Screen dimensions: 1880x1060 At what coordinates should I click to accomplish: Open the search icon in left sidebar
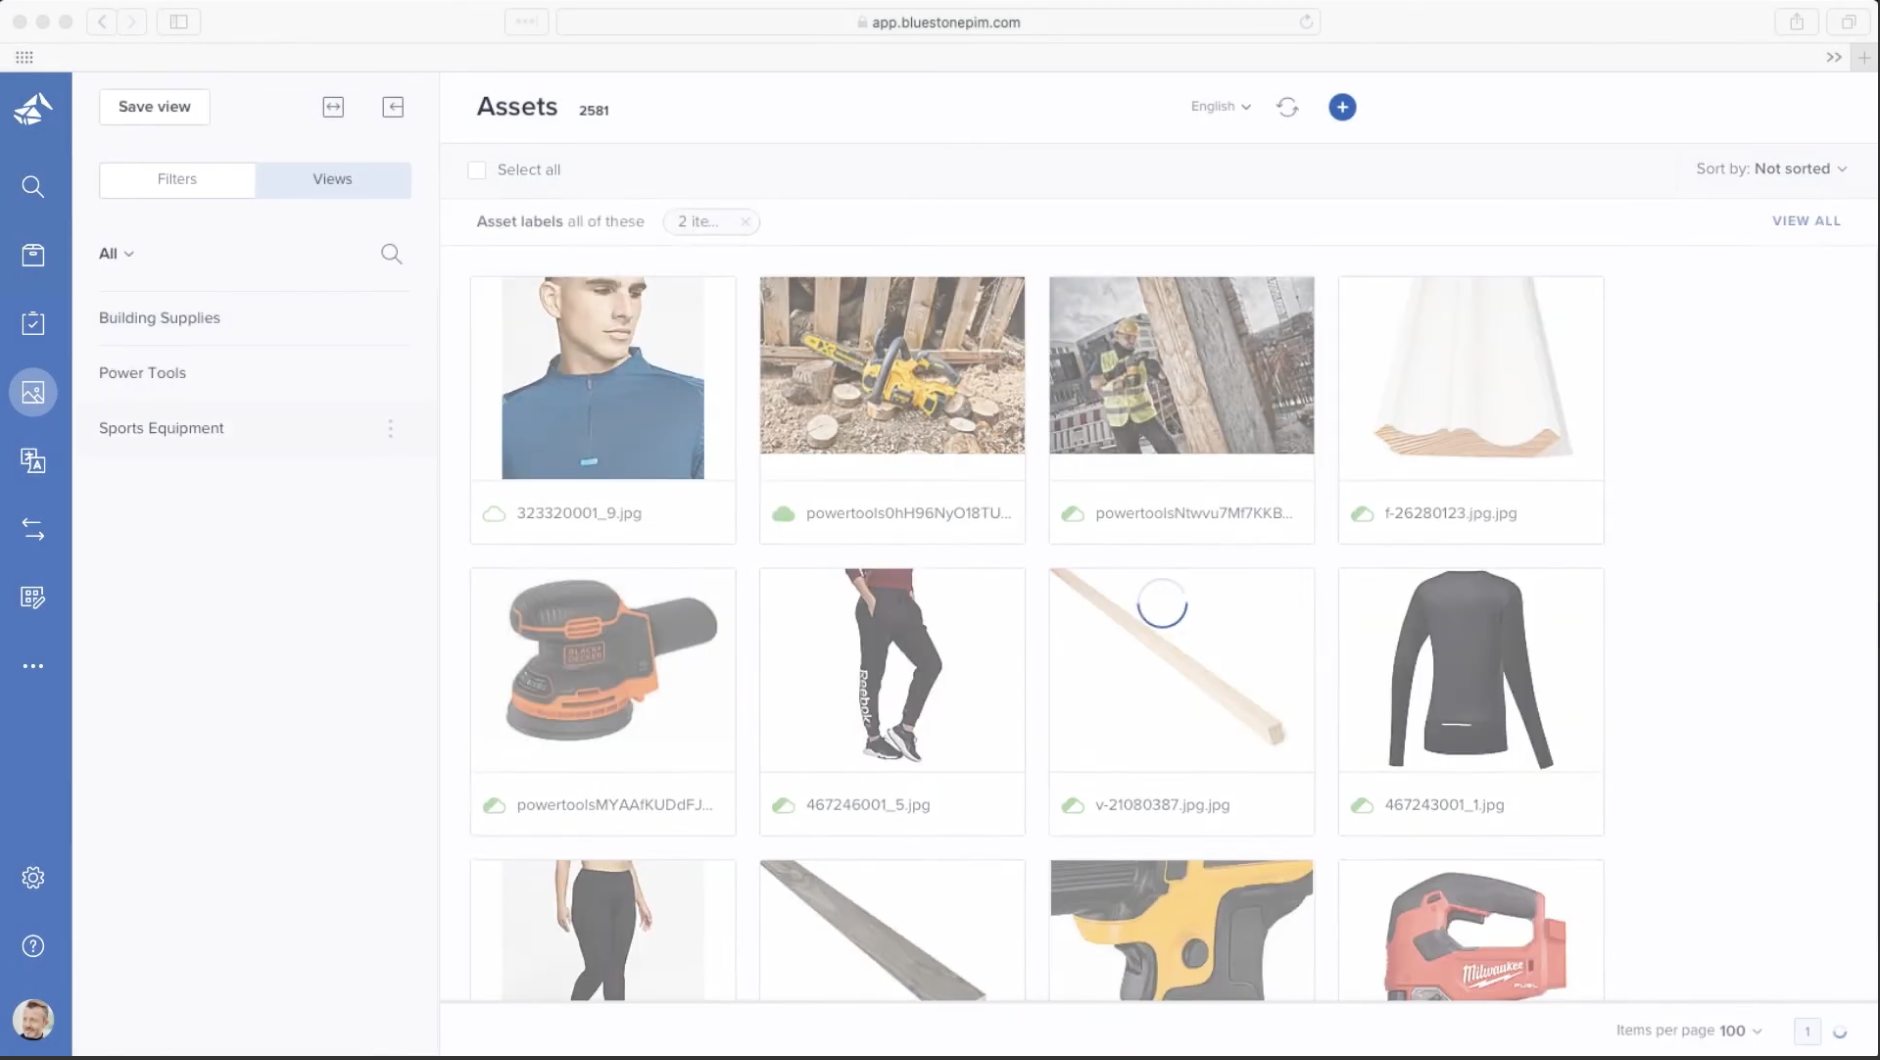coord(33,187)
